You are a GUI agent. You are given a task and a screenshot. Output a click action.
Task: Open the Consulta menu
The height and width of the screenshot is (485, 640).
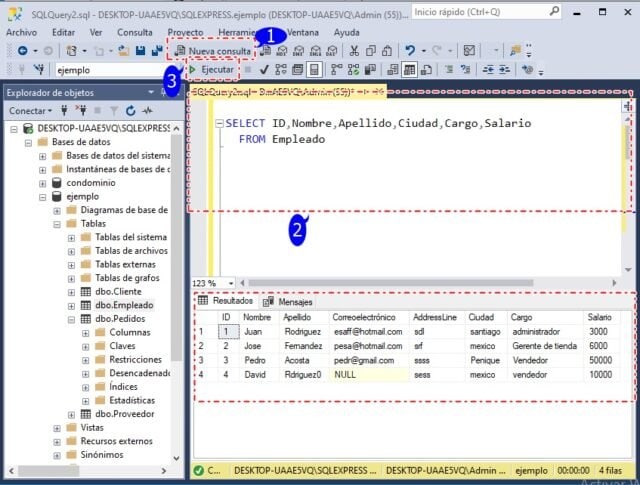135,32
